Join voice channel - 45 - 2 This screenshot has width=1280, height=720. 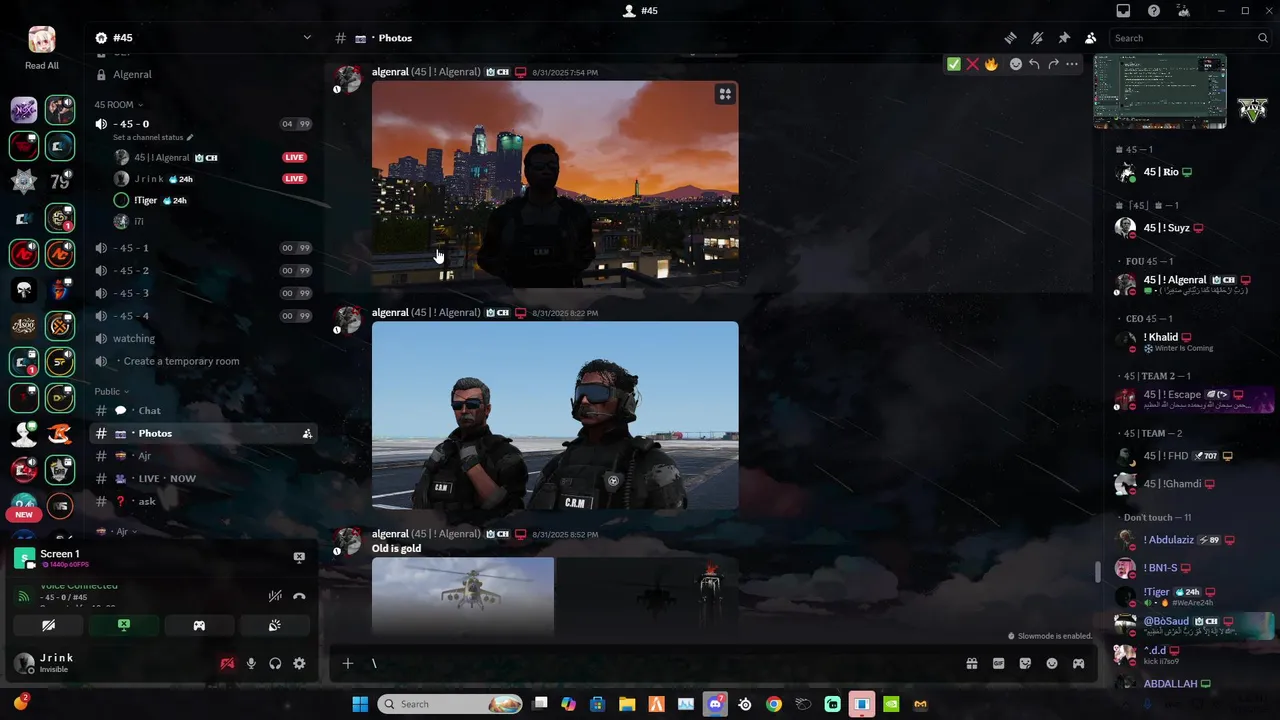click(x=203, y=271)
